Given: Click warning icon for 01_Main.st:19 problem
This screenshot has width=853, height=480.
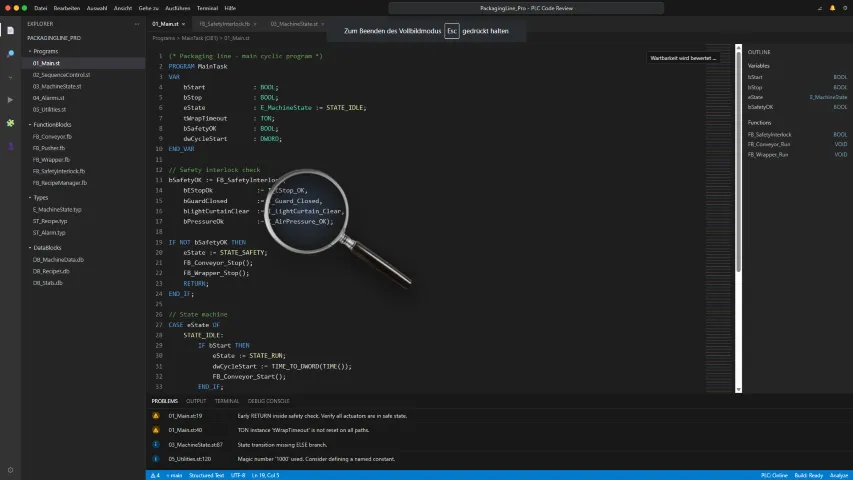Looking at the screenshot, I should pos(156,416).
